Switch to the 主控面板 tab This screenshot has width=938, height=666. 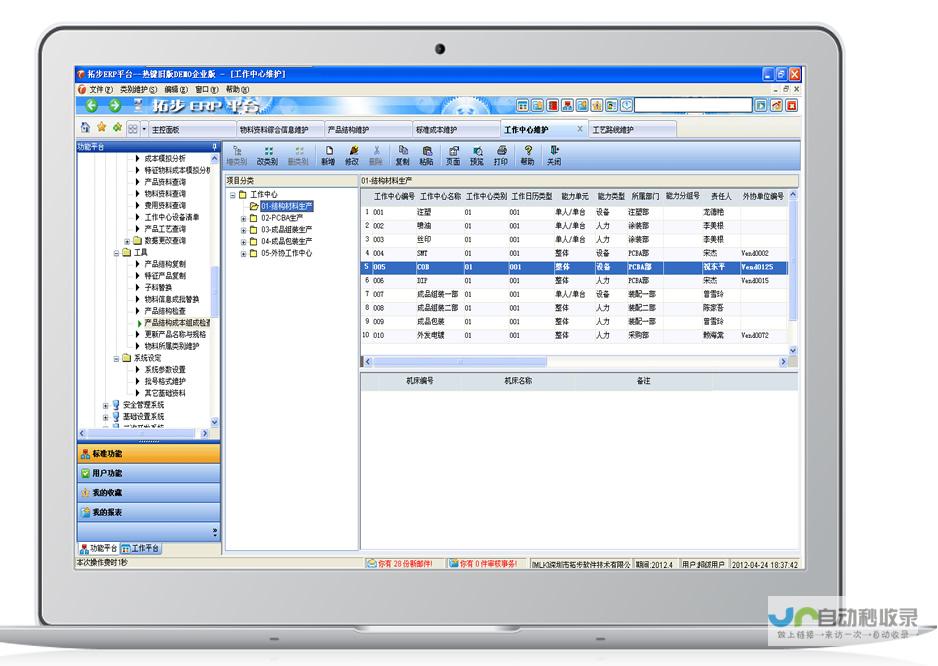tap(191, 129)
